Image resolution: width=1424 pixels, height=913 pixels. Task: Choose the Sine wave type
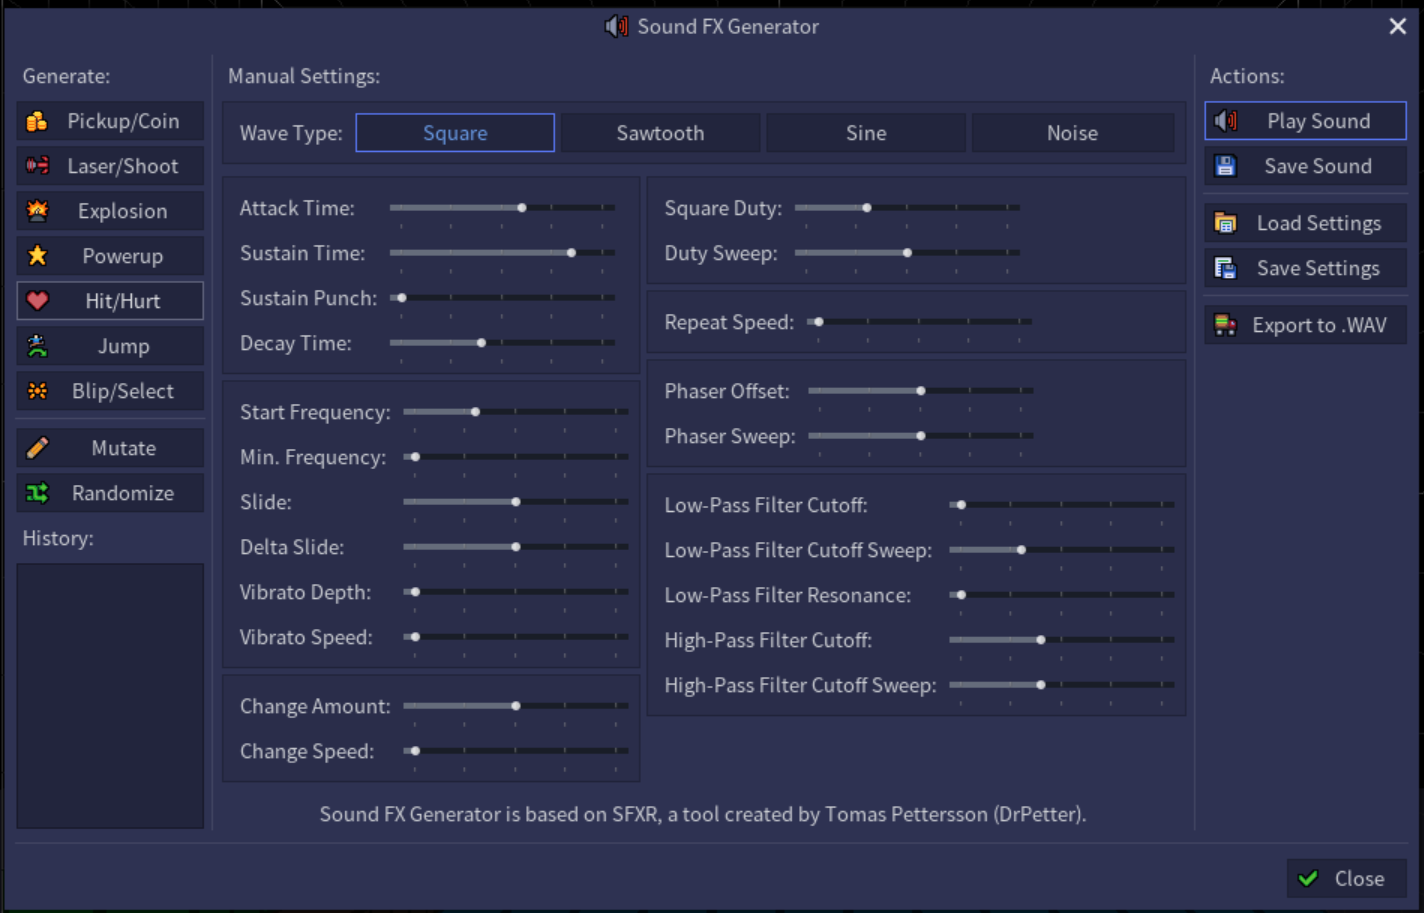pos(866,133)
